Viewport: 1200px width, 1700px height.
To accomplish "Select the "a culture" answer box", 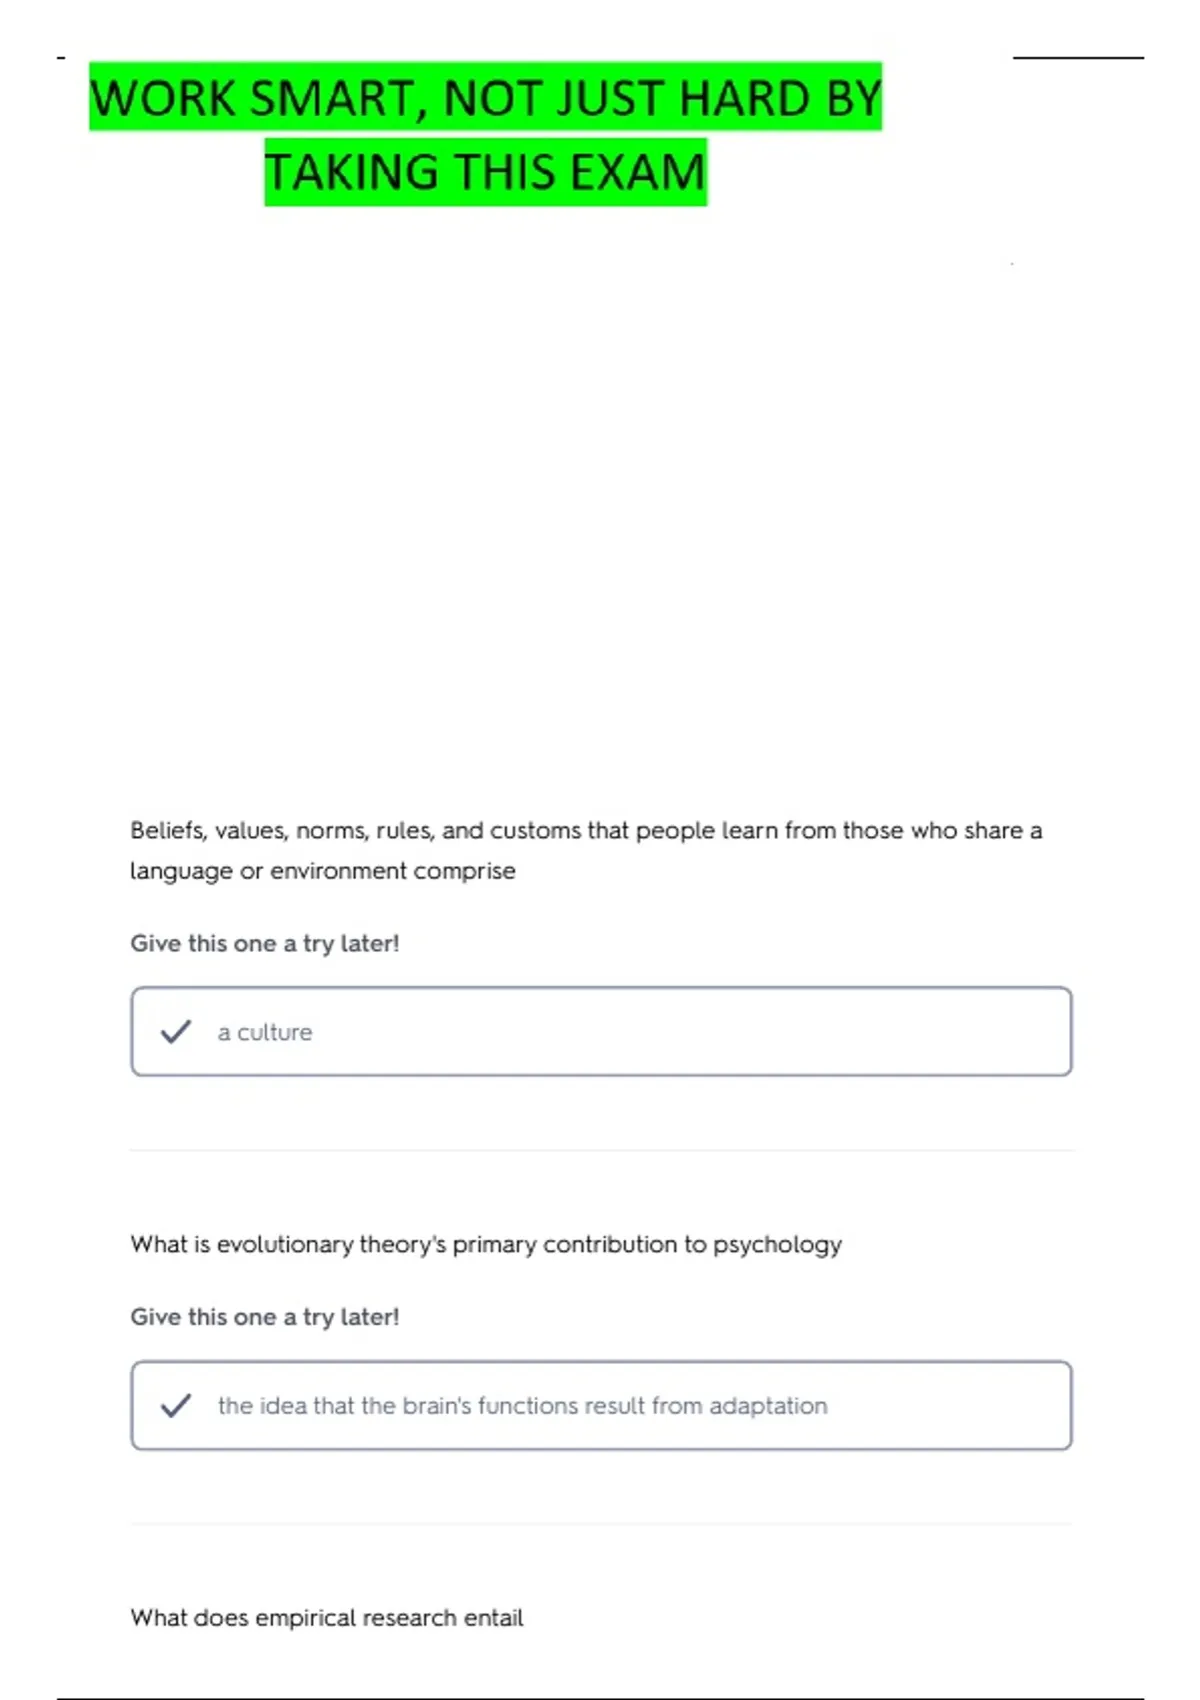I will (601, 1031).
